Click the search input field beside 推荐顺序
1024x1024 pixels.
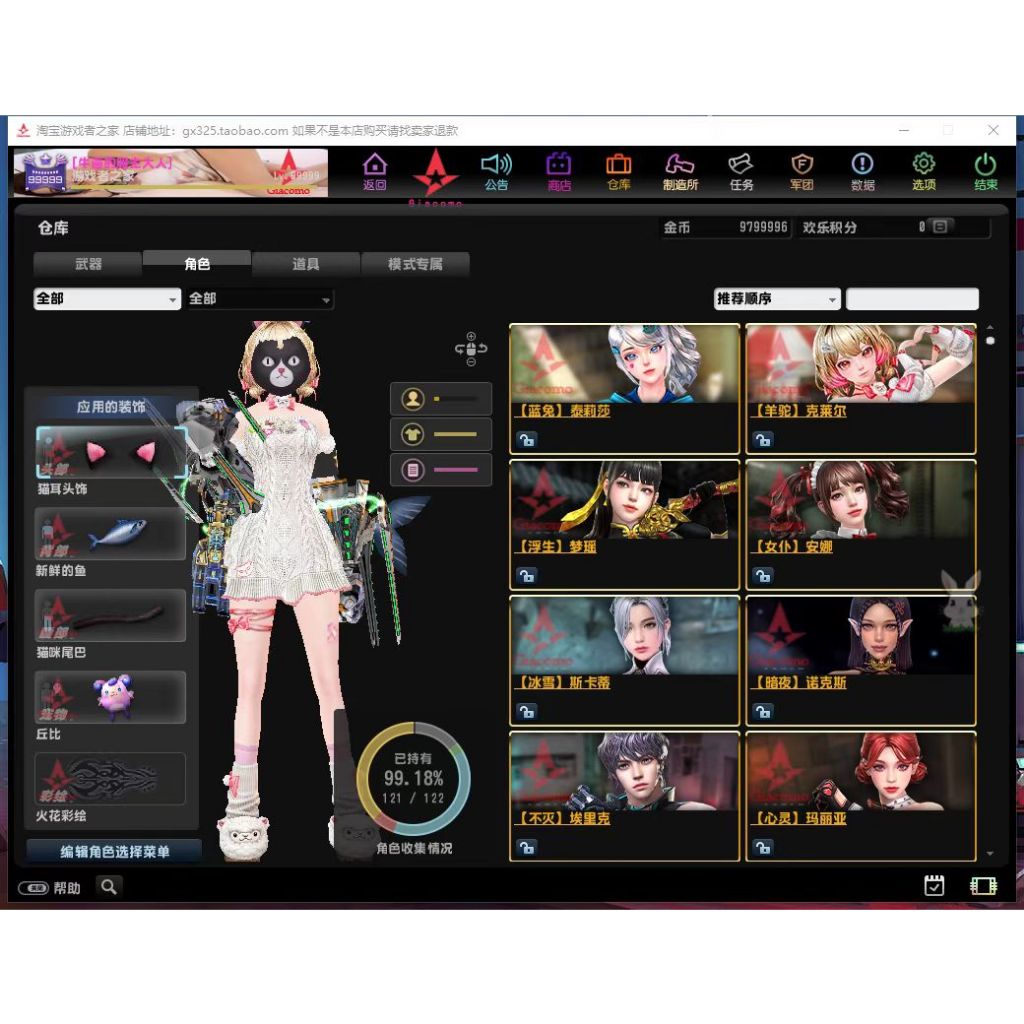(x=912, y=299)
